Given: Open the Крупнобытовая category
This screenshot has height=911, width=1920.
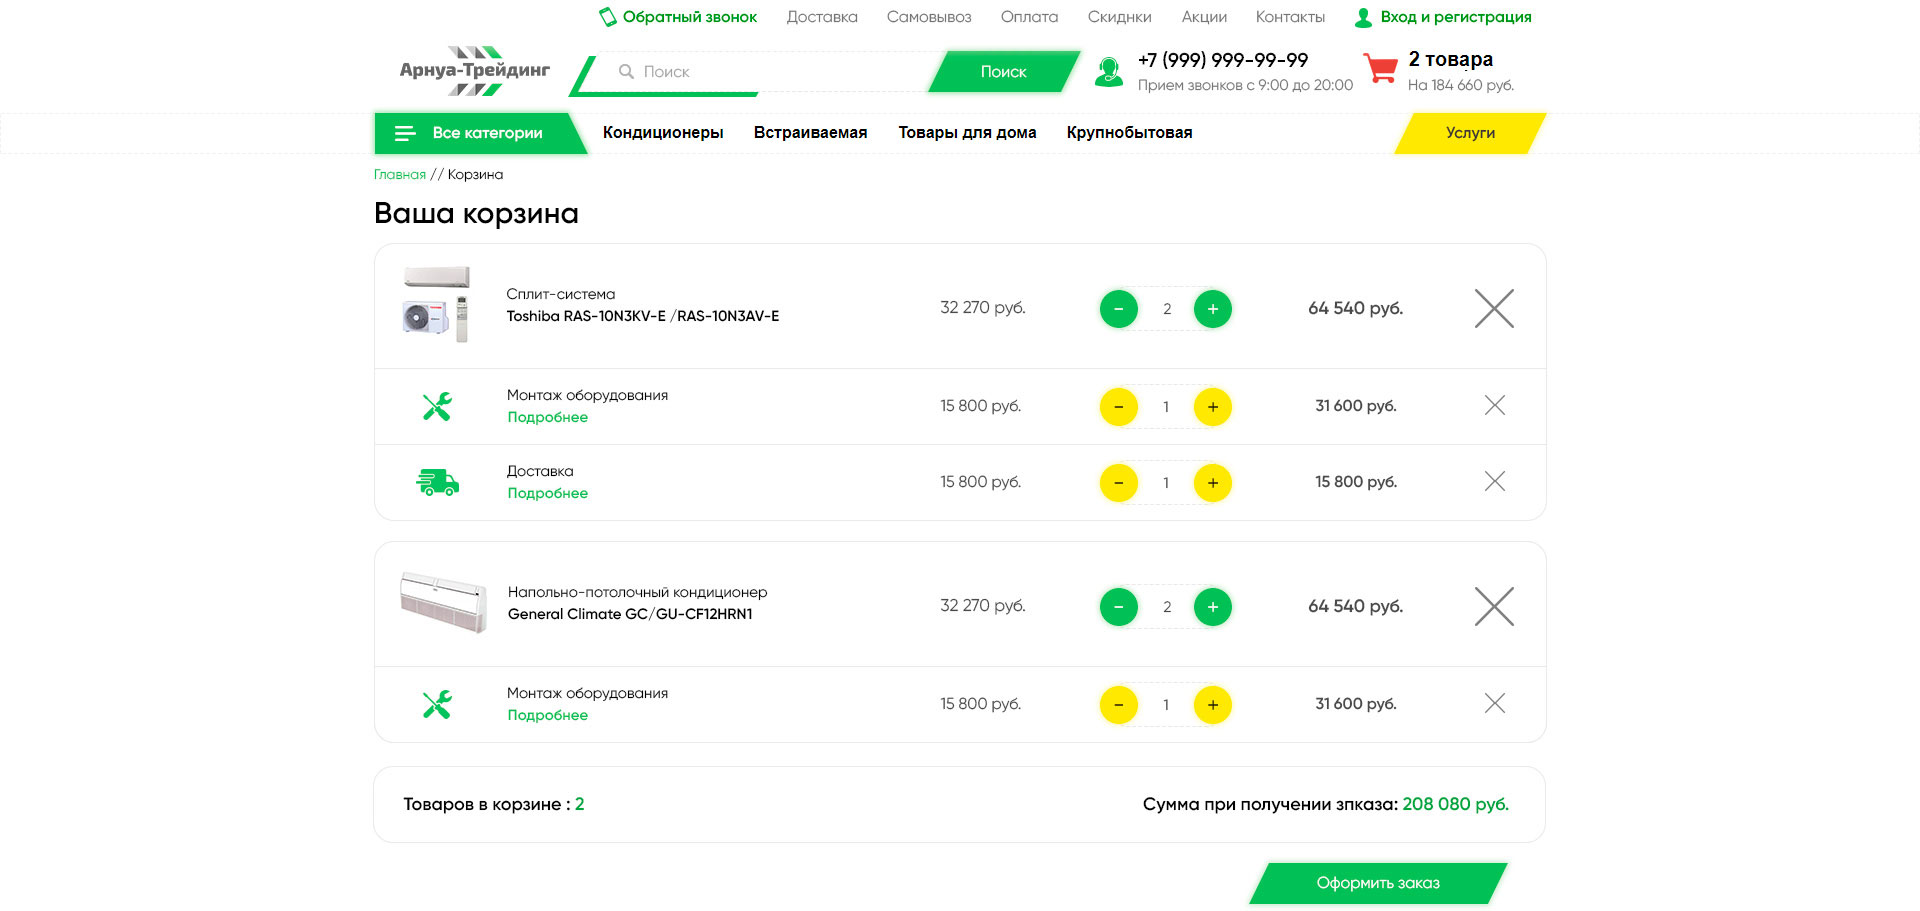Looking at the screenshot, I should [1128, 133].
